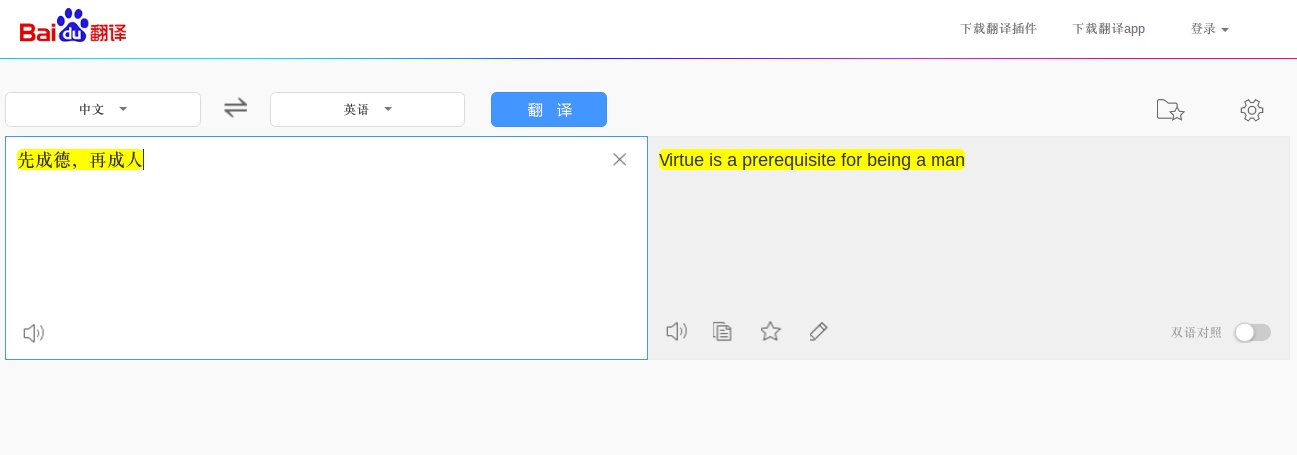
Task: Click the 双语对照 label text
Action: (1196, 332)
